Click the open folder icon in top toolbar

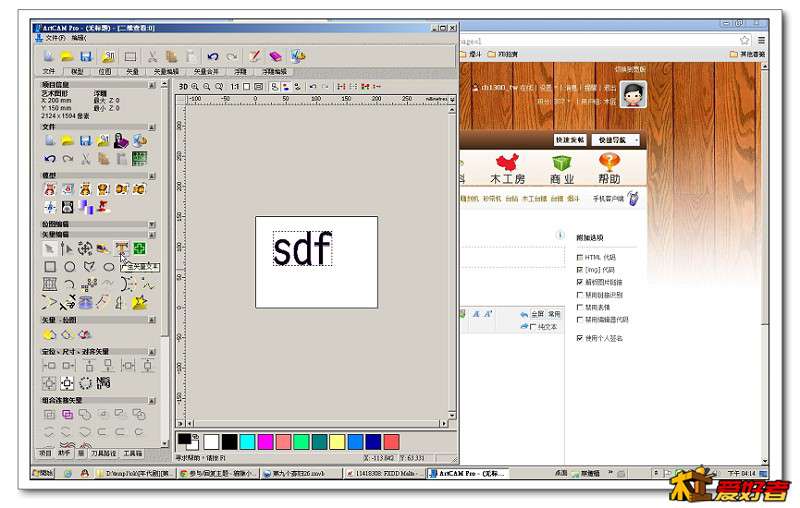click(x=67, y=56)
